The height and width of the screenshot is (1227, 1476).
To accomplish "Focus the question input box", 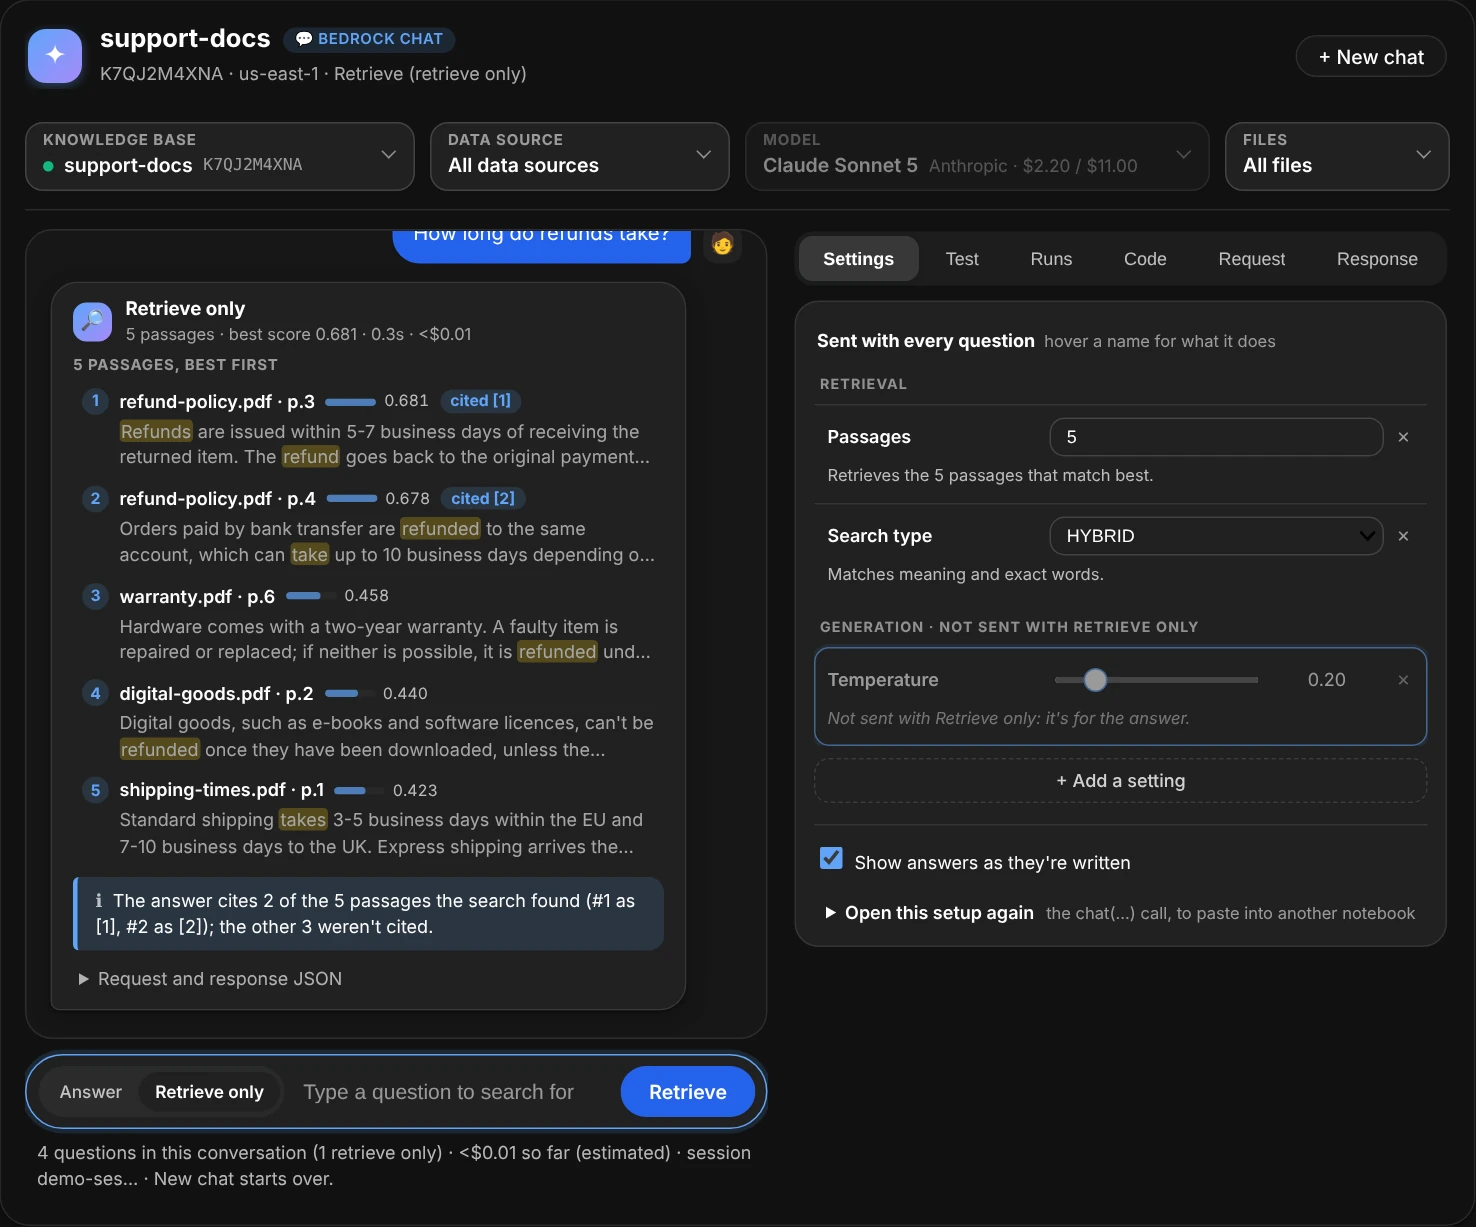I will (452, 1092).
